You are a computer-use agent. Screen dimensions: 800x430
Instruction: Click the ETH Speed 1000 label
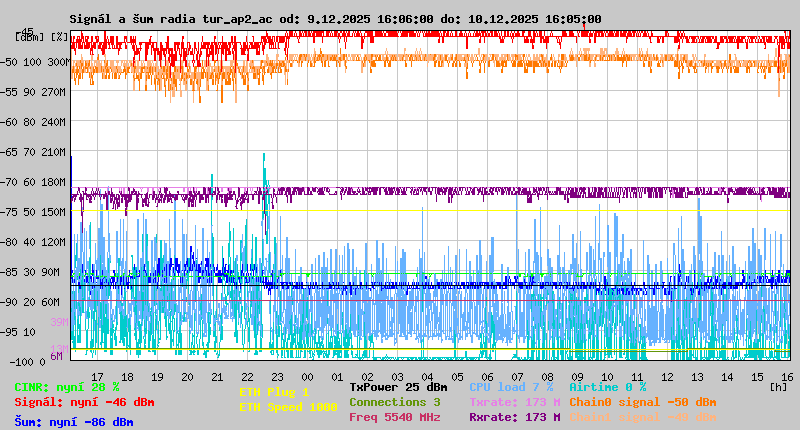[x=288, y=407]
